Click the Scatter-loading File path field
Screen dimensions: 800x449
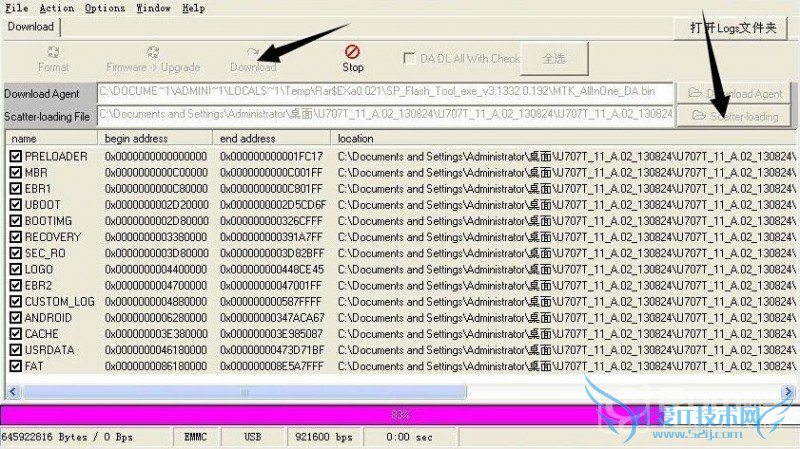[385, 115]
